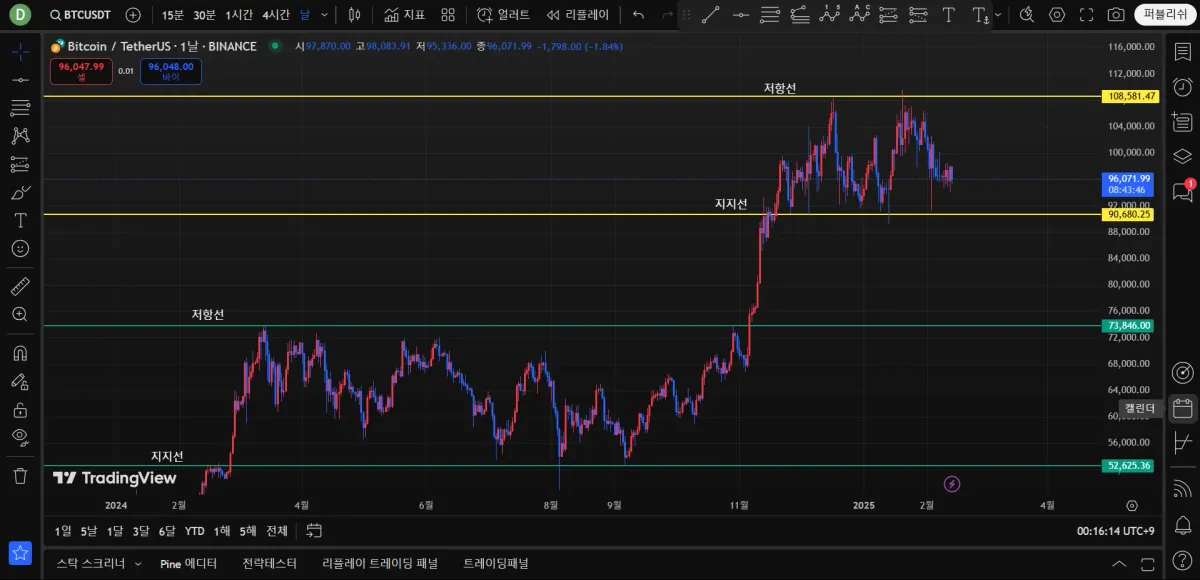Toggle lock all drawings

20,409
